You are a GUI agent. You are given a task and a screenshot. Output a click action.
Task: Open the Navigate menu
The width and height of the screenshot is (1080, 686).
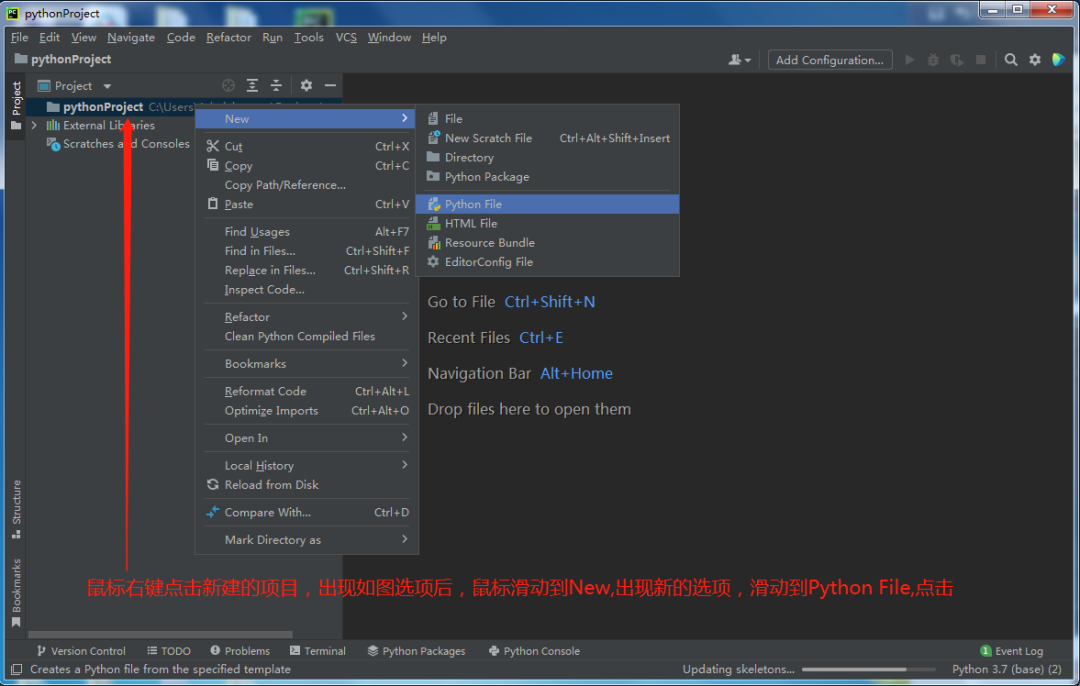coord(131,37)
